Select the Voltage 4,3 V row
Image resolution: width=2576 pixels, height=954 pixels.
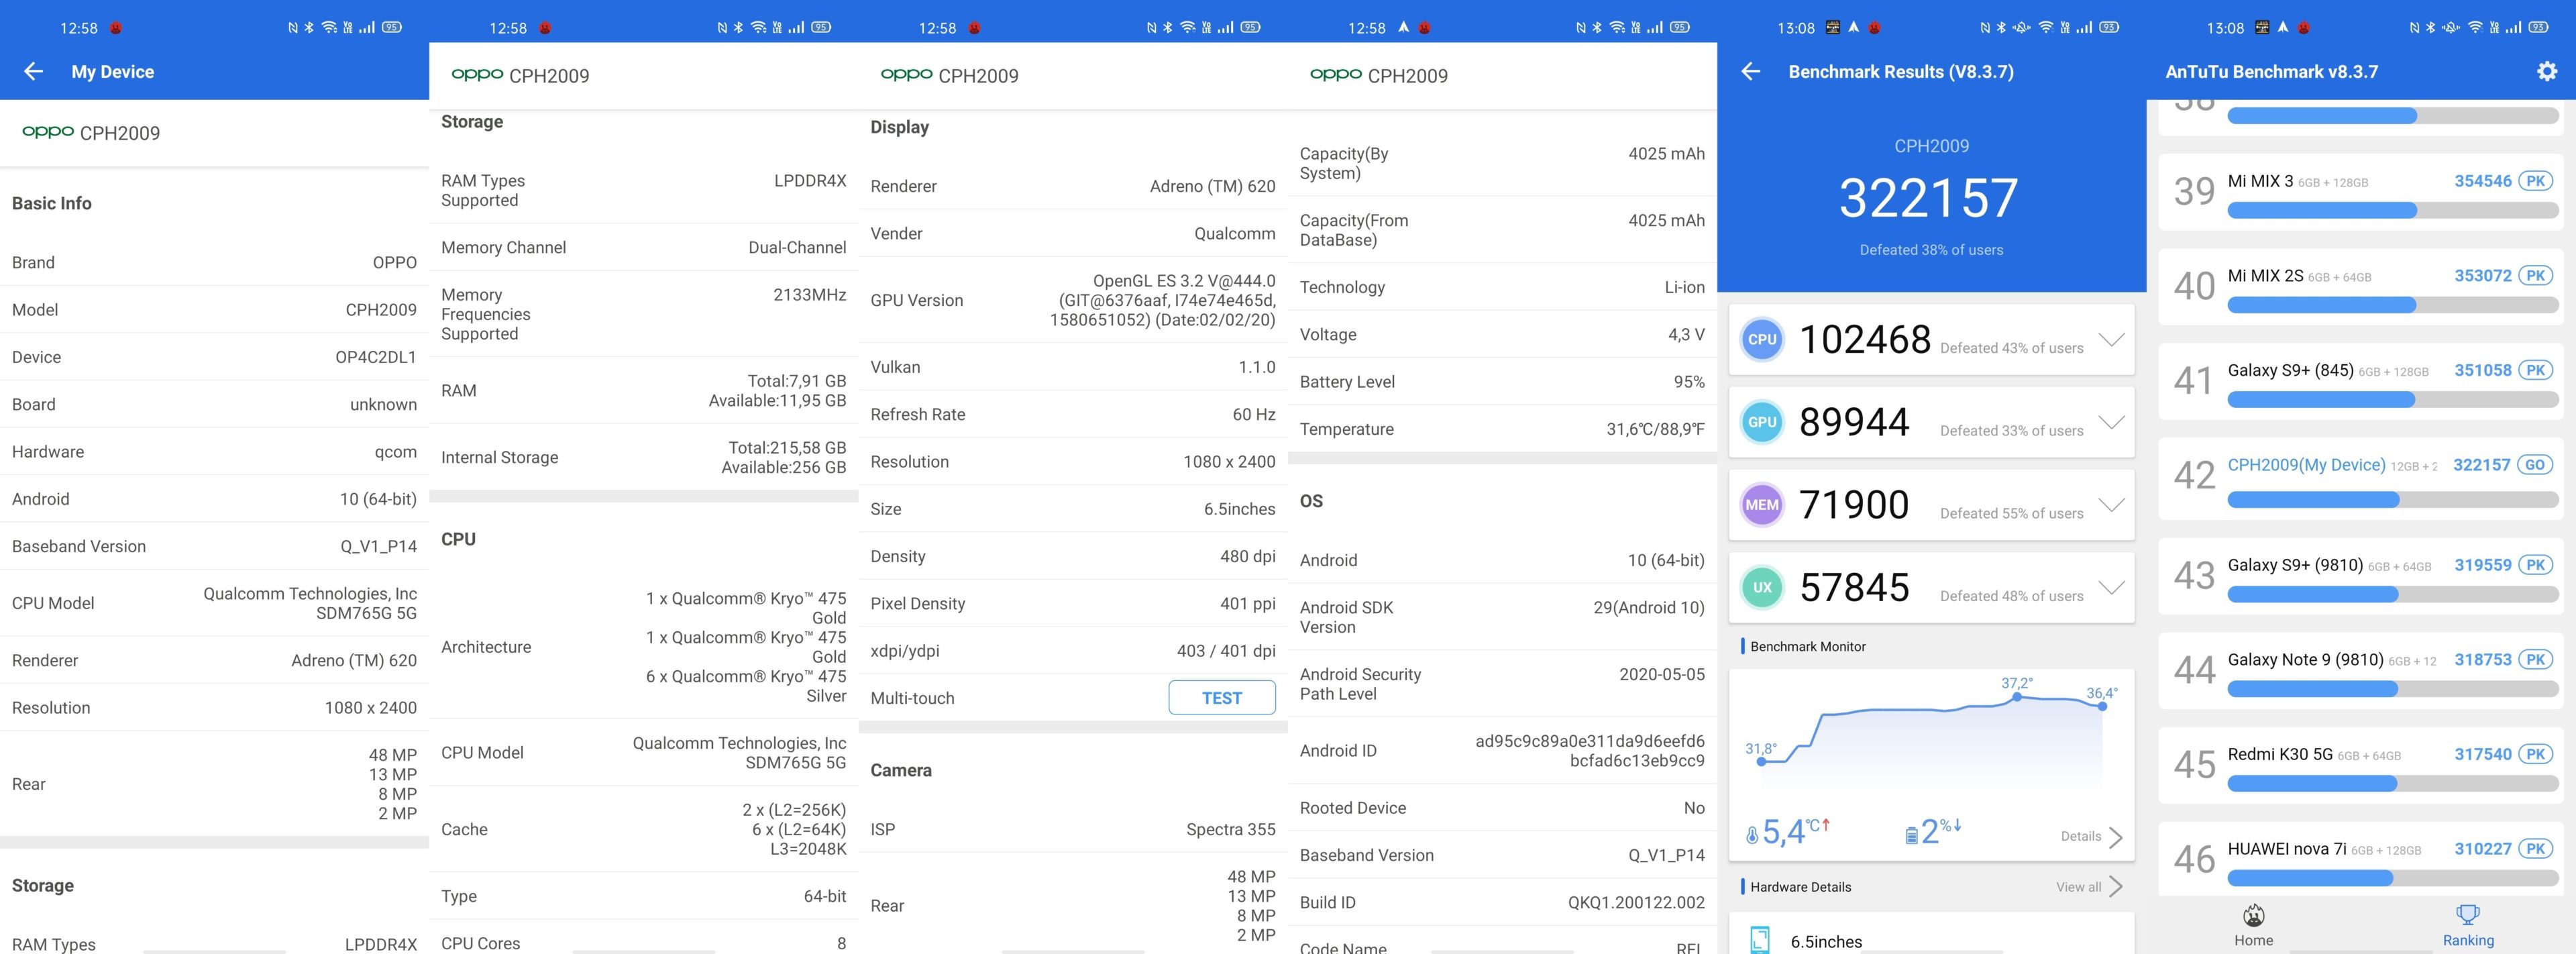pyautogui.click(x=1502, y=334)
